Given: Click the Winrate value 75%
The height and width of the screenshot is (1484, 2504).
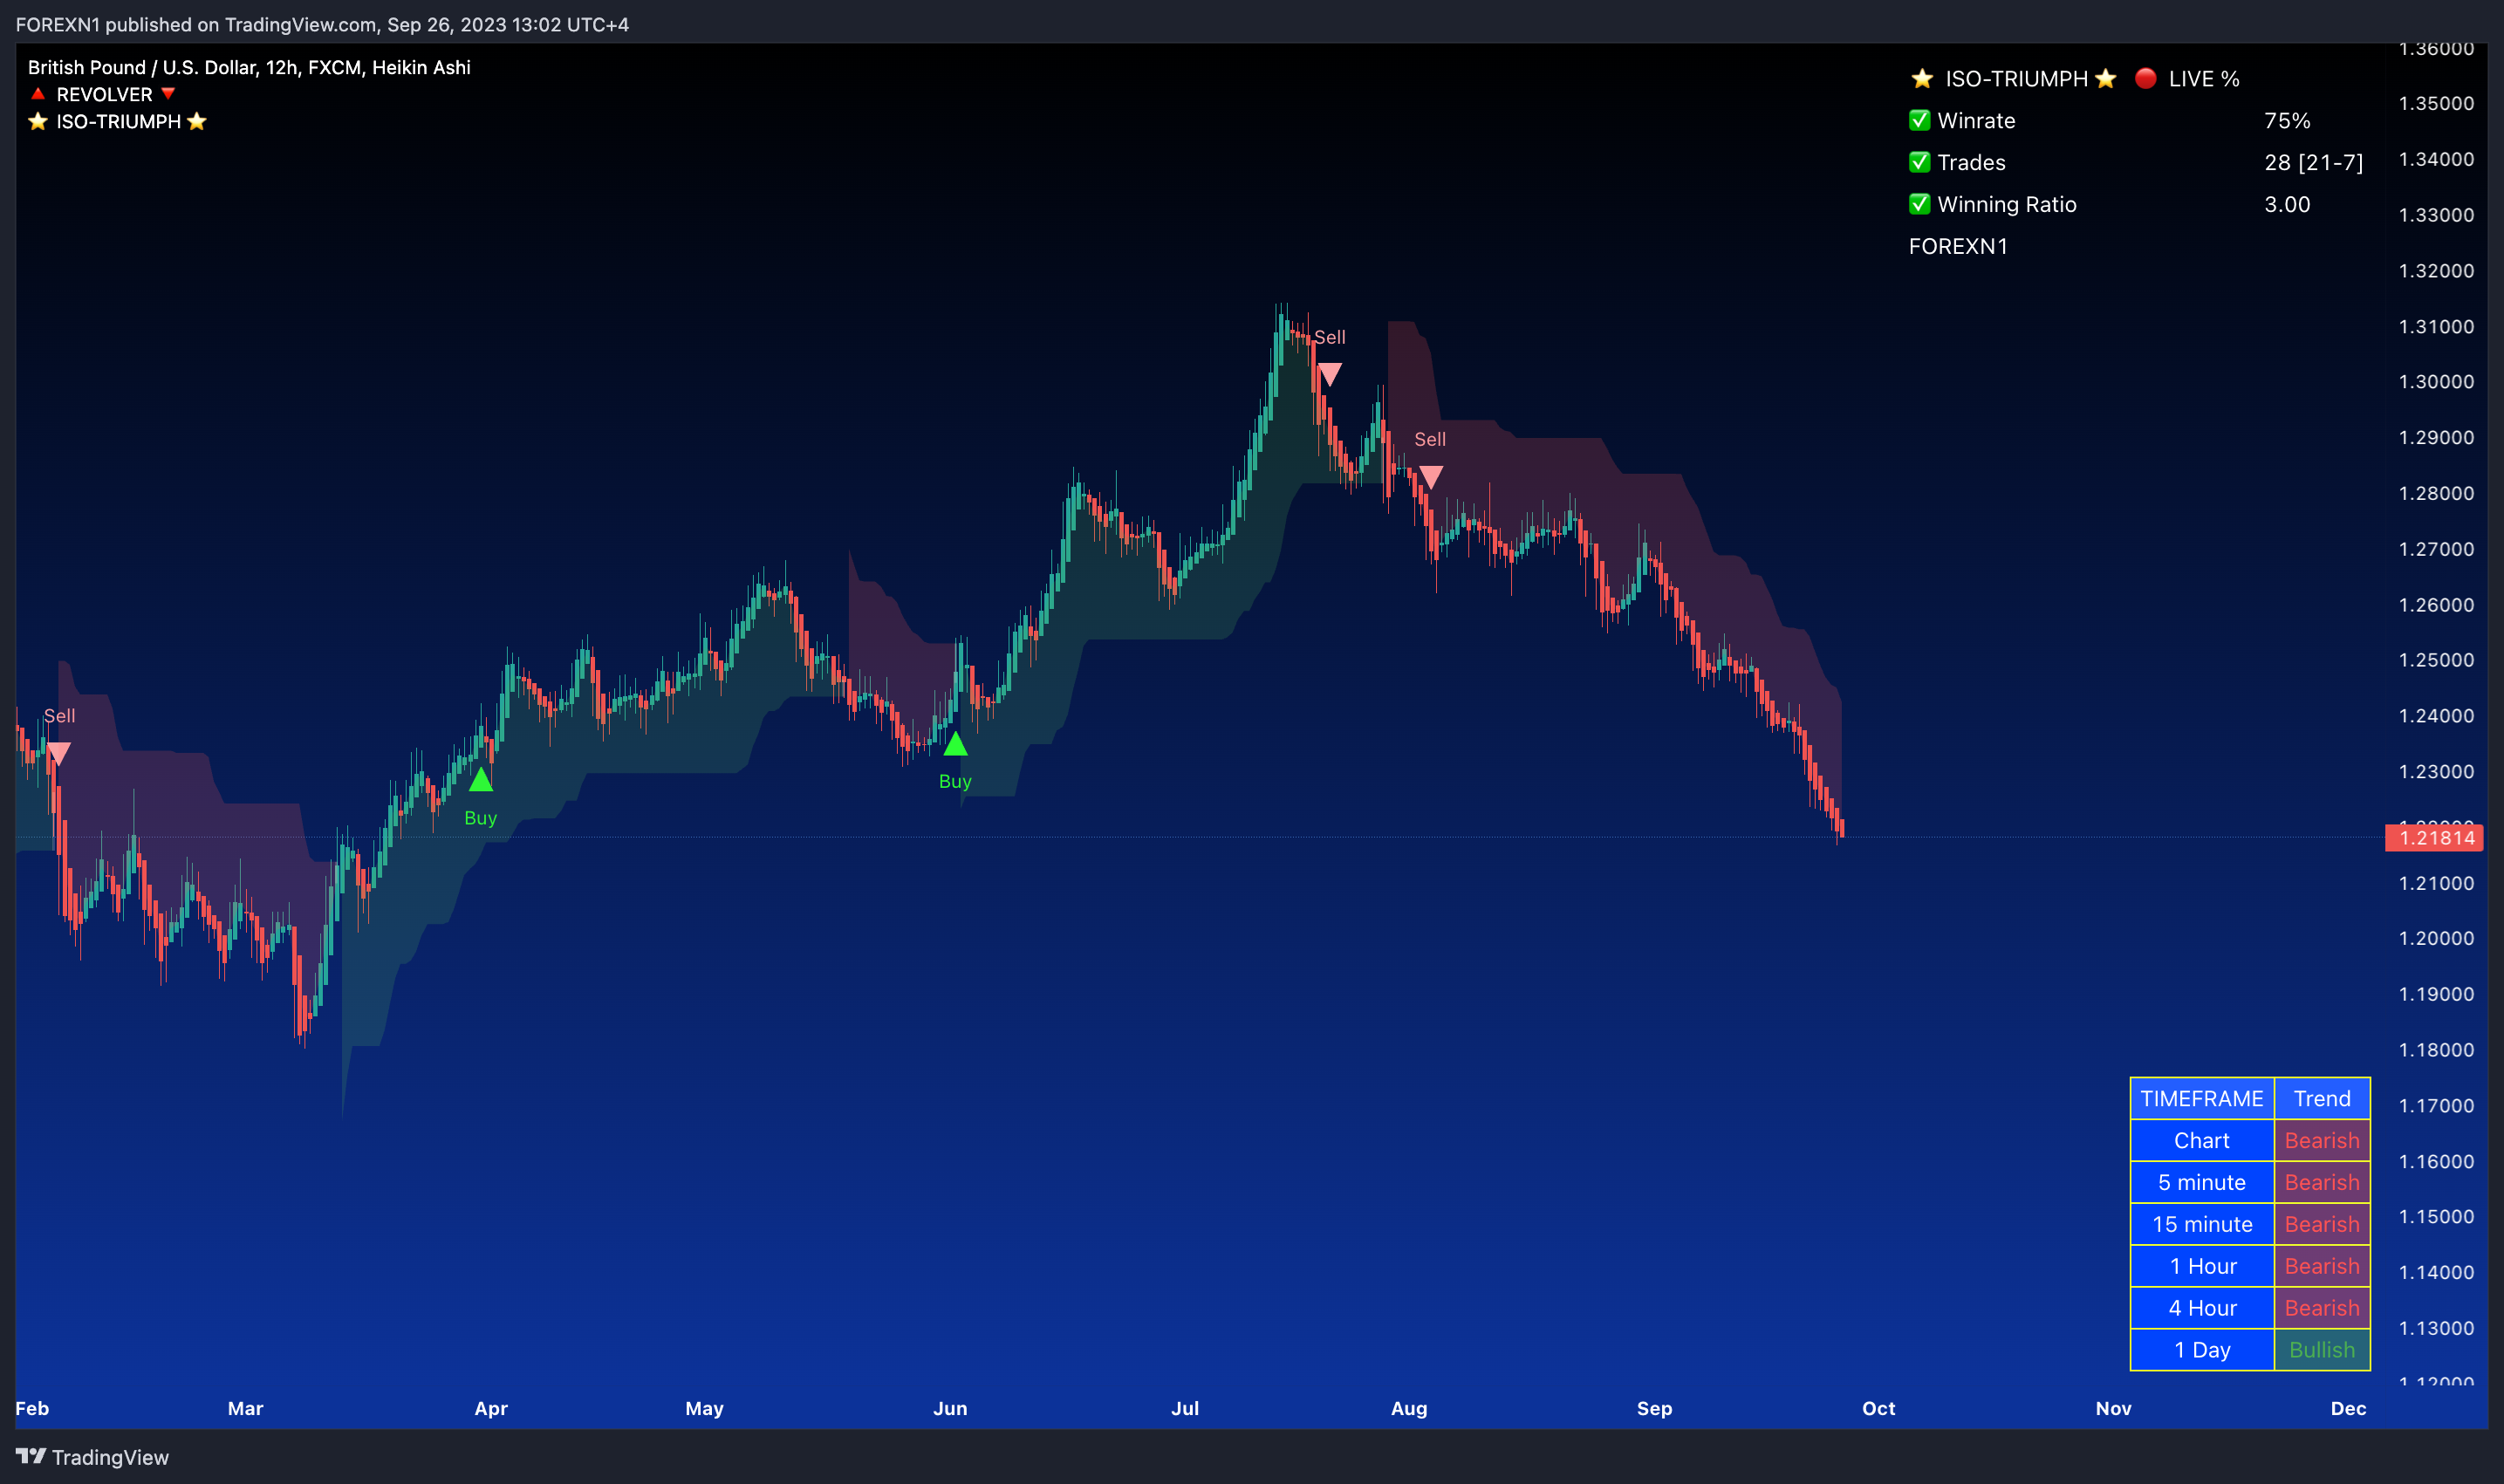Looking at the screenshot, I should [2287, 120].
